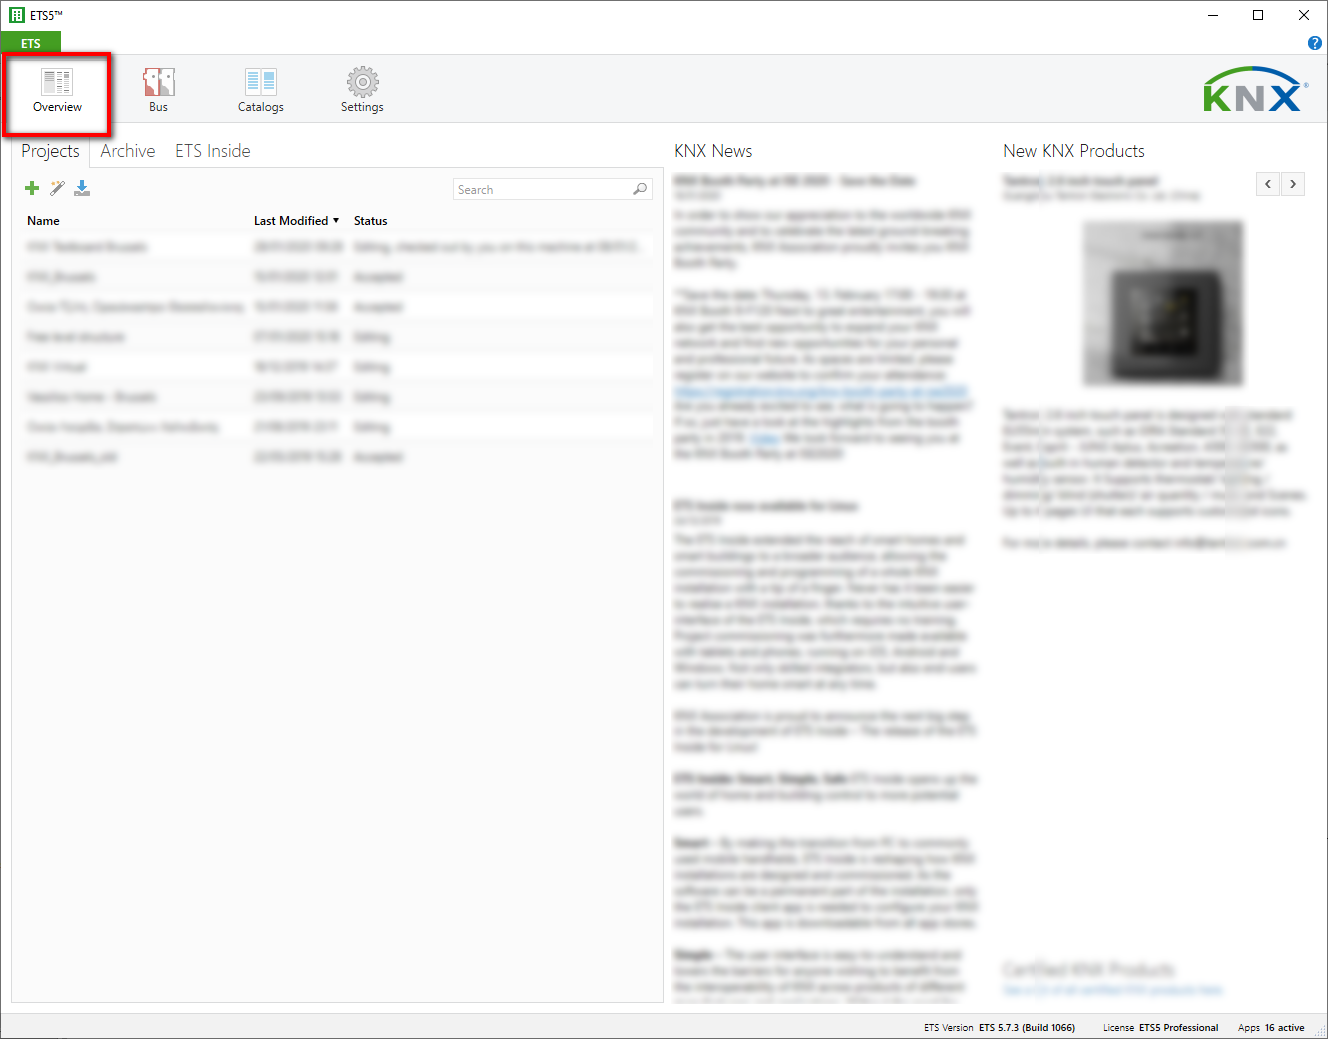Click the quick project wizard wand icon
This screenshot has height=1039, width=1328.
coord(57,188)
